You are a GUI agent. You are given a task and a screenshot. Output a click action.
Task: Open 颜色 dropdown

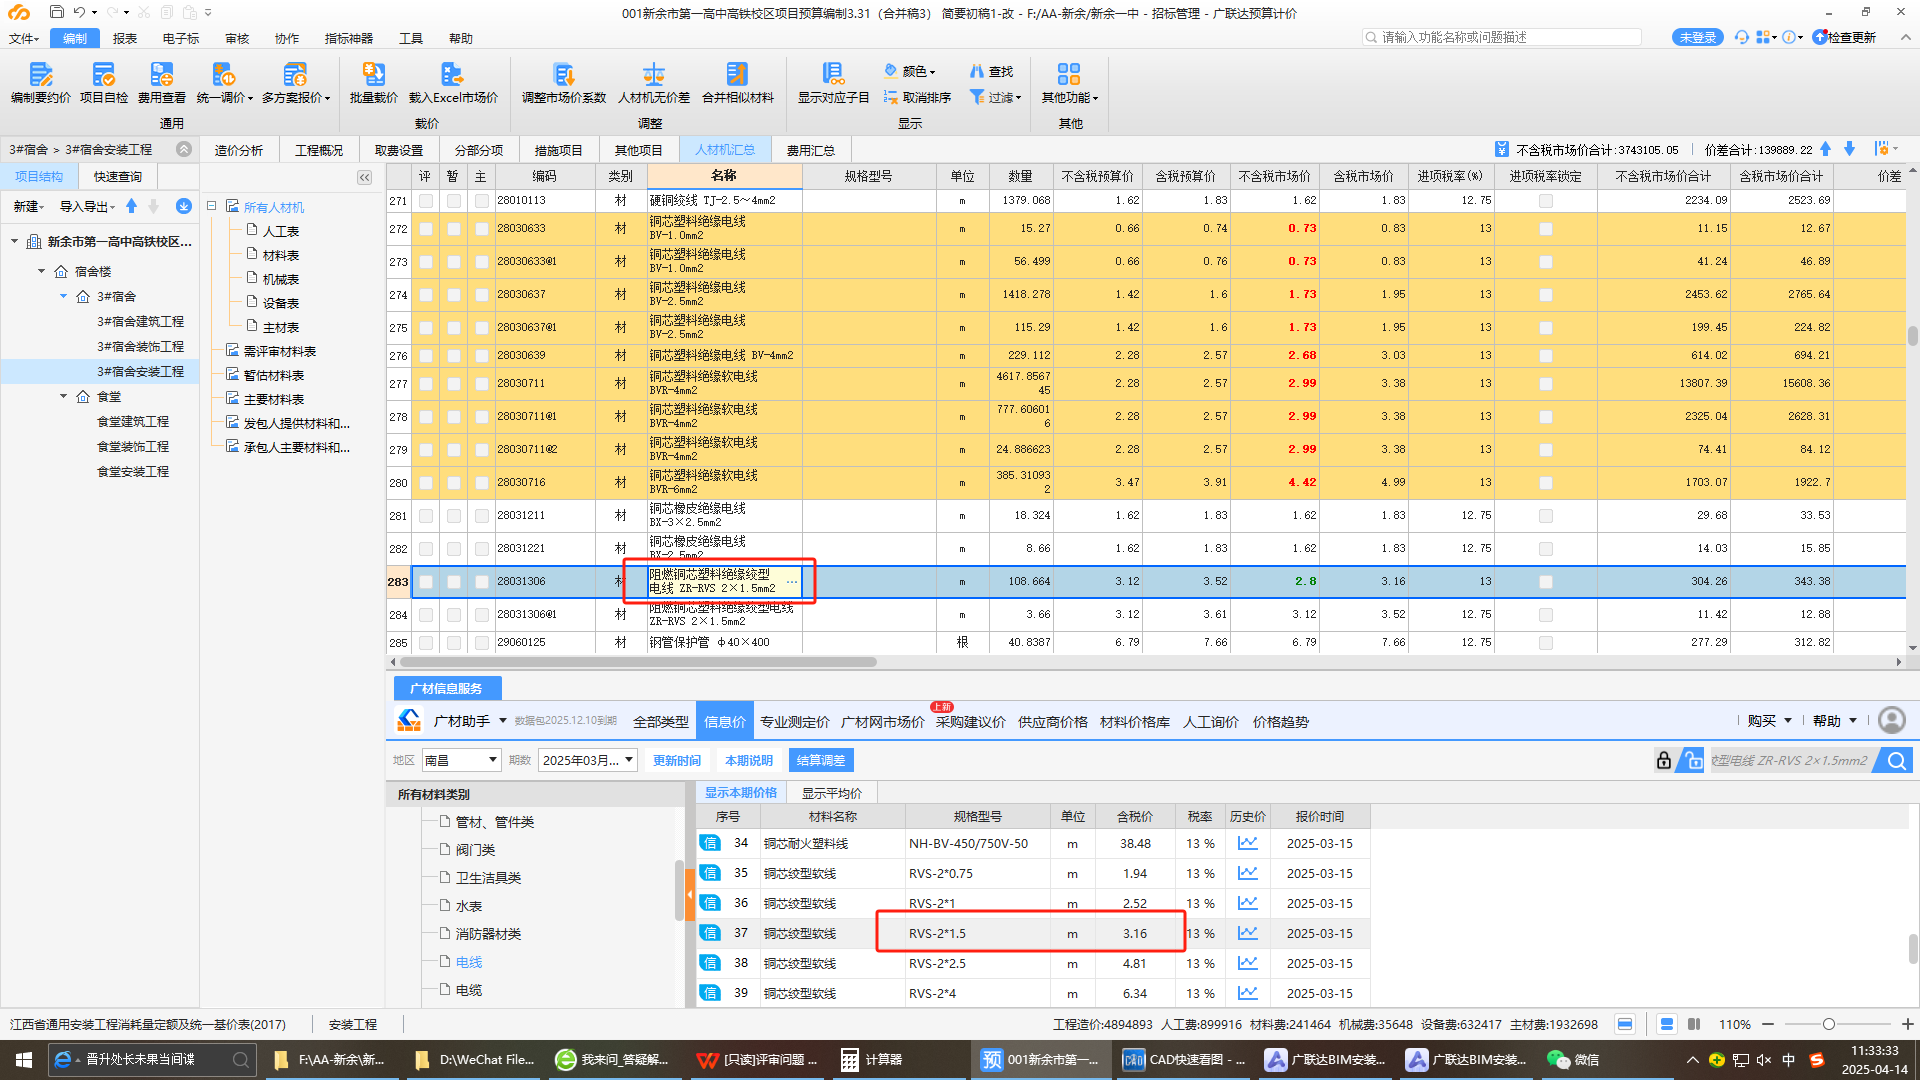[910, 71]
